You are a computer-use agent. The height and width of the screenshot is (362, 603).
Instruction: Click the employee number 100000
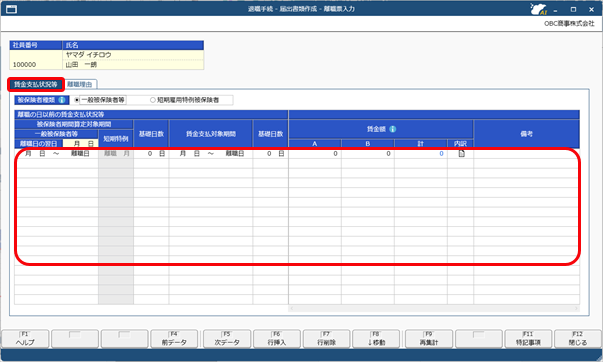point(24,65)
